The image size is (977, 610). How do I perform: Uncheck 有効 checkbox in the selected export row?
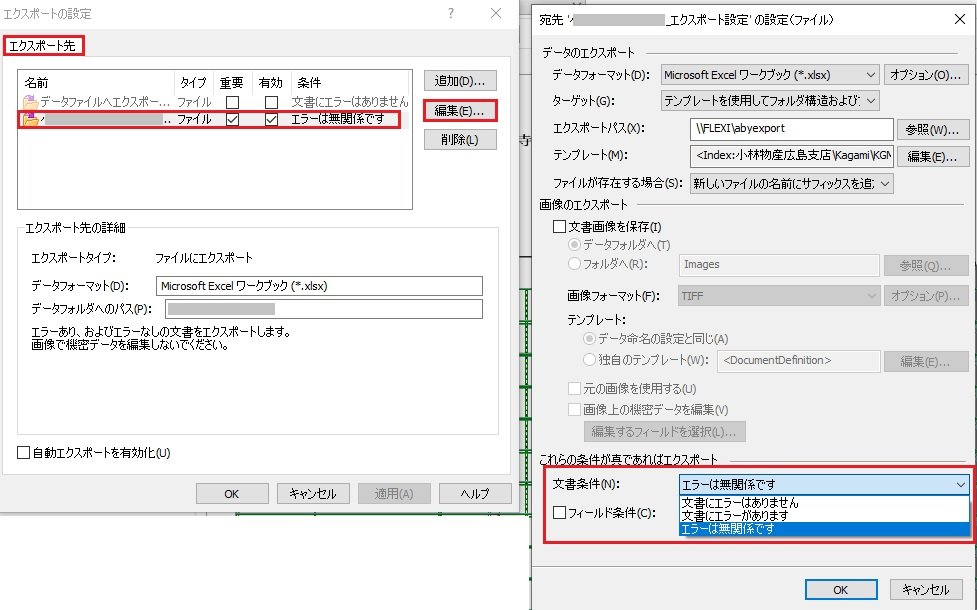271,119
